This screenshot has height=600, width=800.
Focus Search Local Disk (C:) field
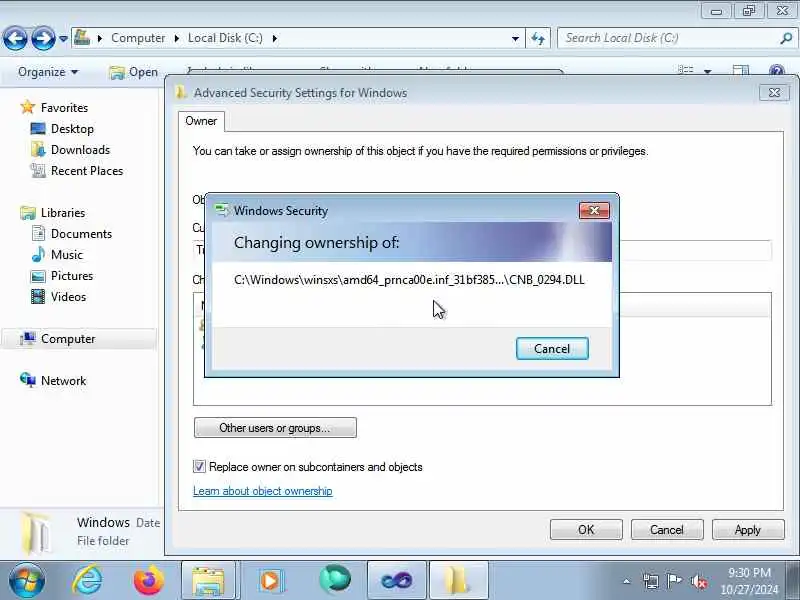tap(668, 38)
